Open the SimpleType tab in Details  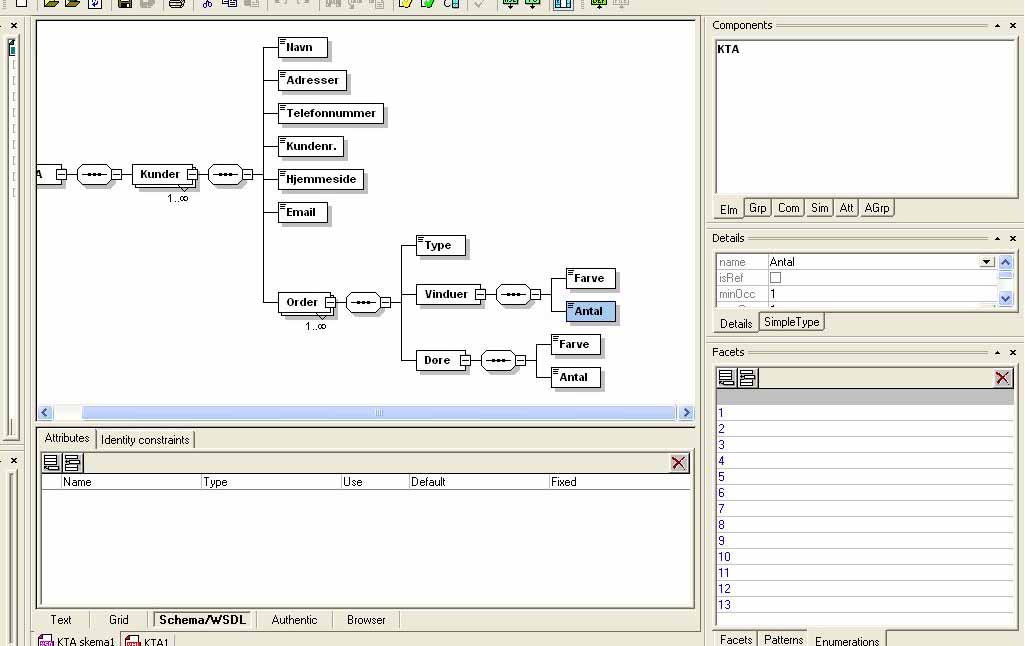pyautogui.click(x=791, y=322)
